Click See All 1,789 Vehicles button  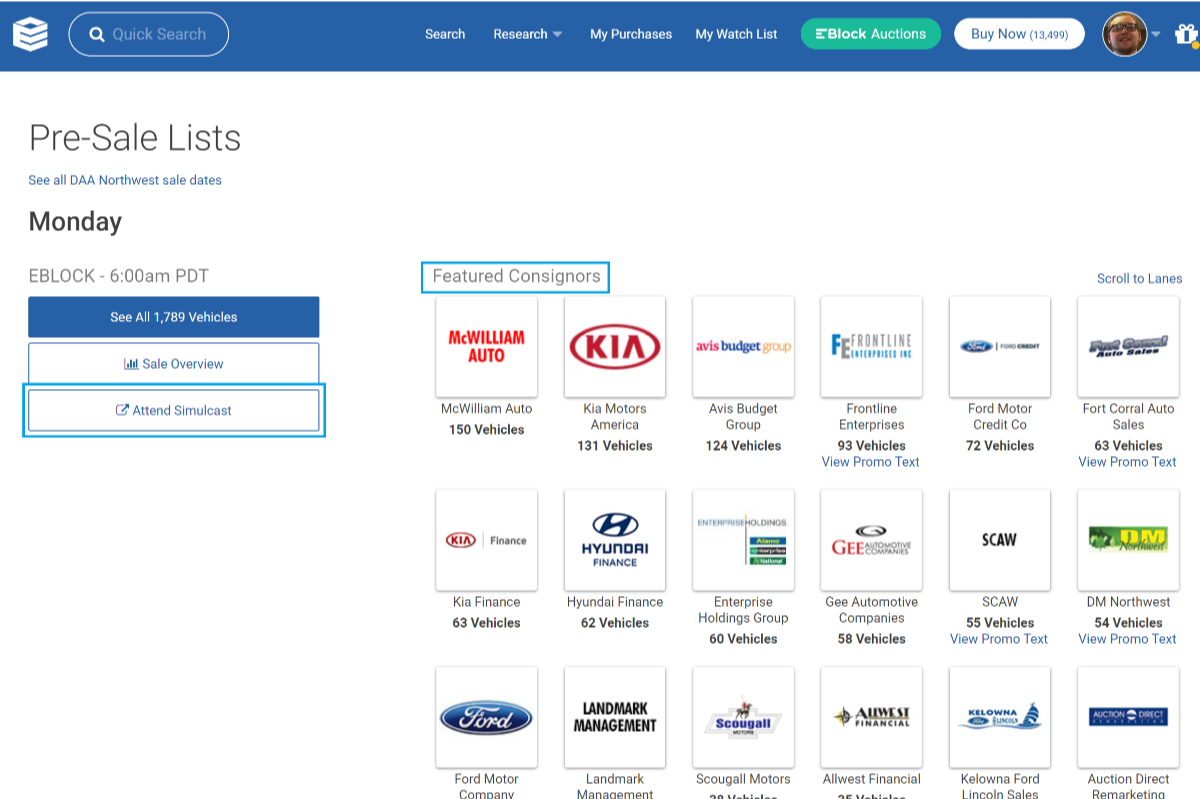[174, 317]
